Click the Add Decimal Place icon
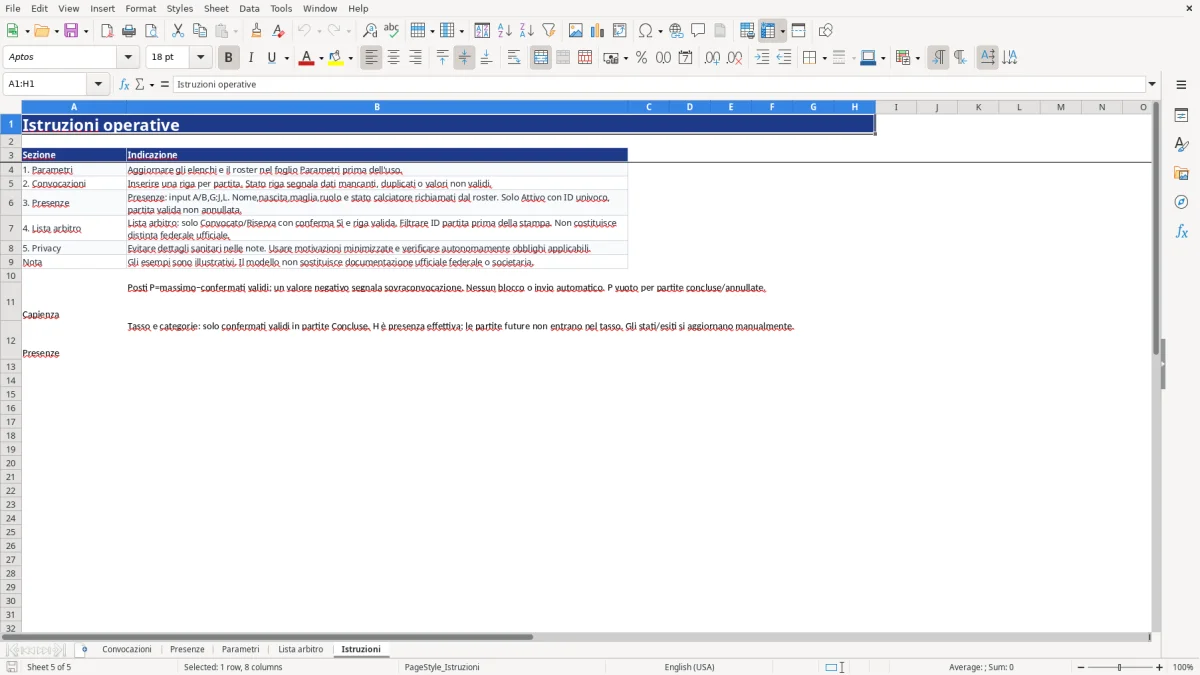Screen dimensions: 1200x675 (x=712, y=58)
